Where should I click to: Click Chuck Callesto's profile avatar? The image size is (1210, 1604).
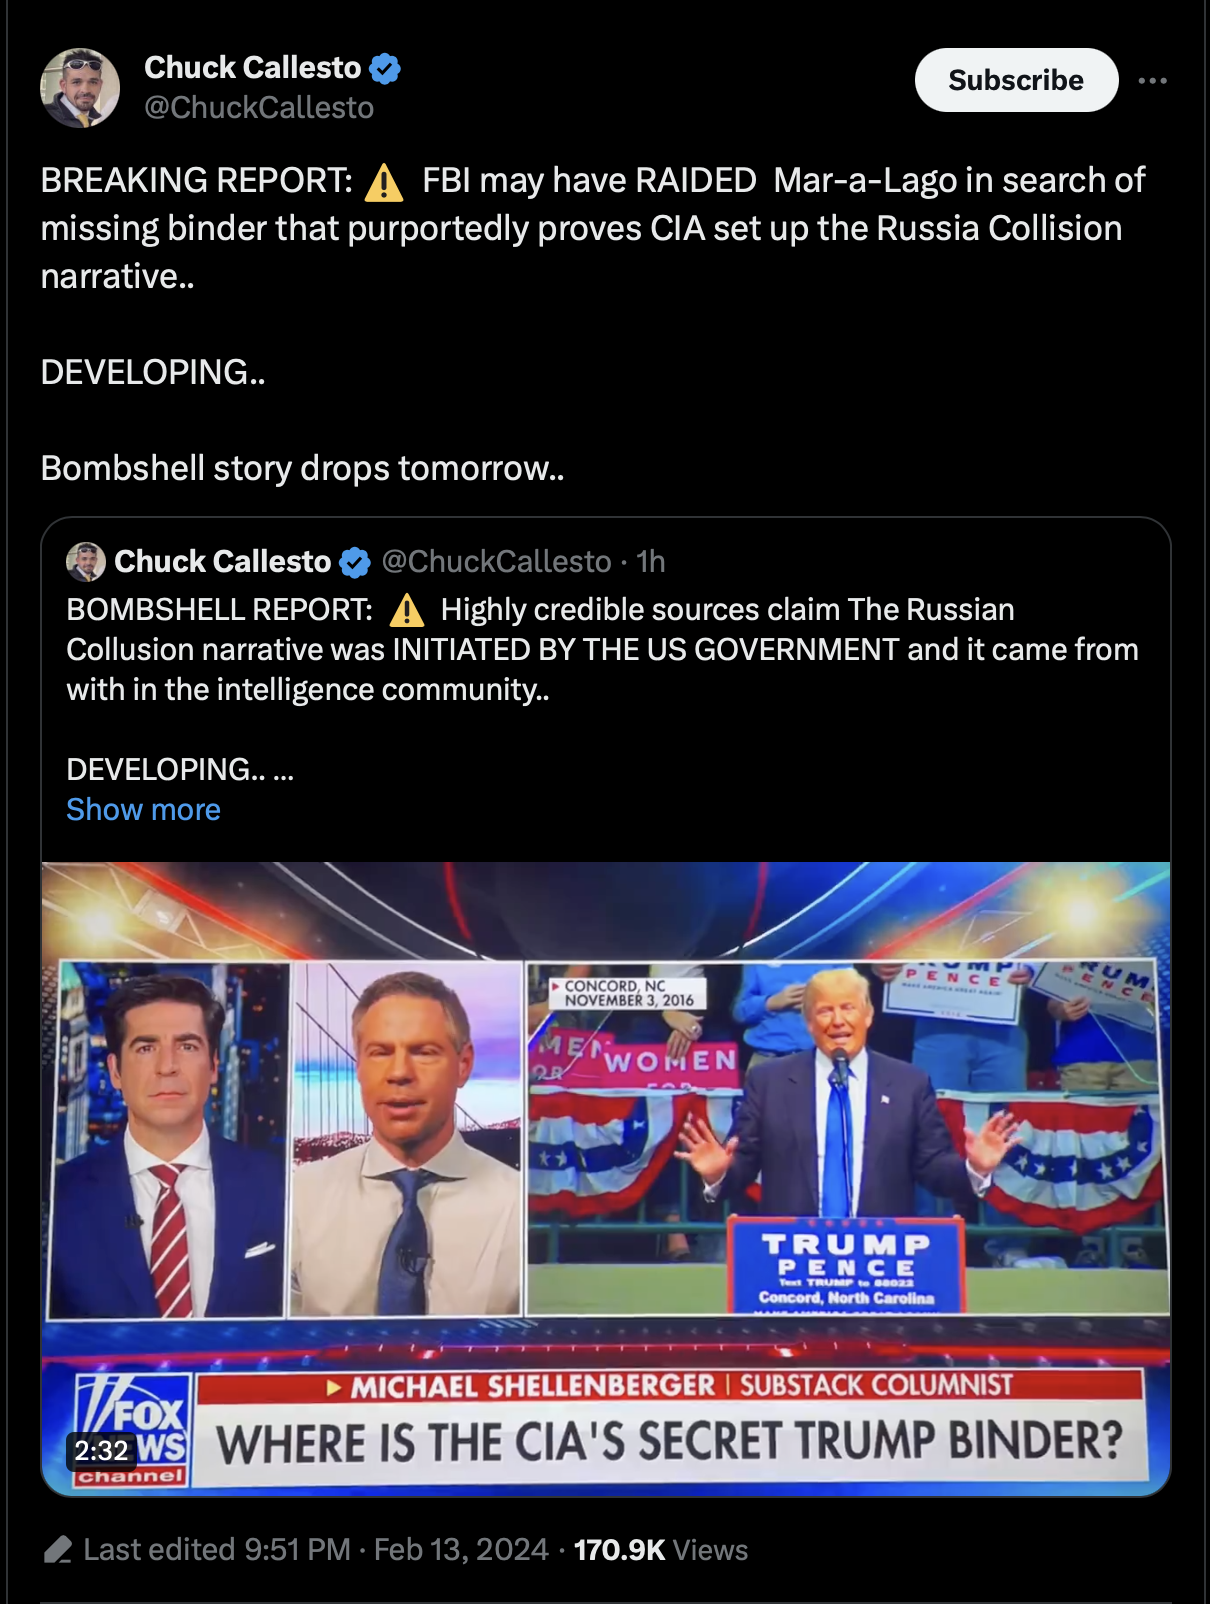tap(80, 88)
